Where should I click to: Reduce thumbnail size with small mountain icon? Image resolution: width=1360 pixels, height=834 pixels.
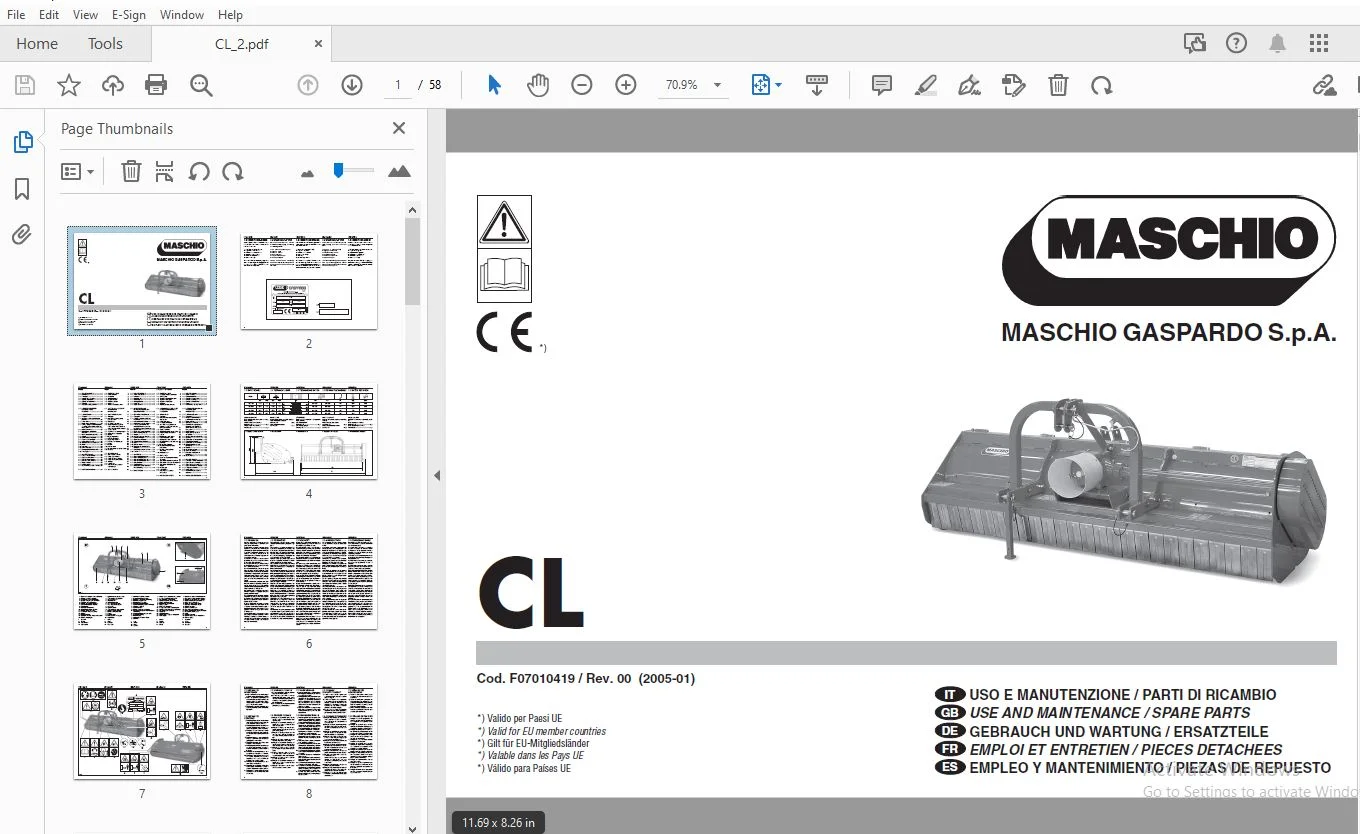307,174
